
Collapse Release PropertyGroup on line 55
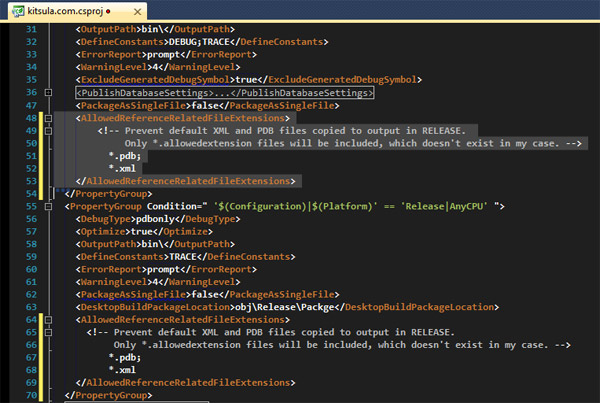point(48,207)
